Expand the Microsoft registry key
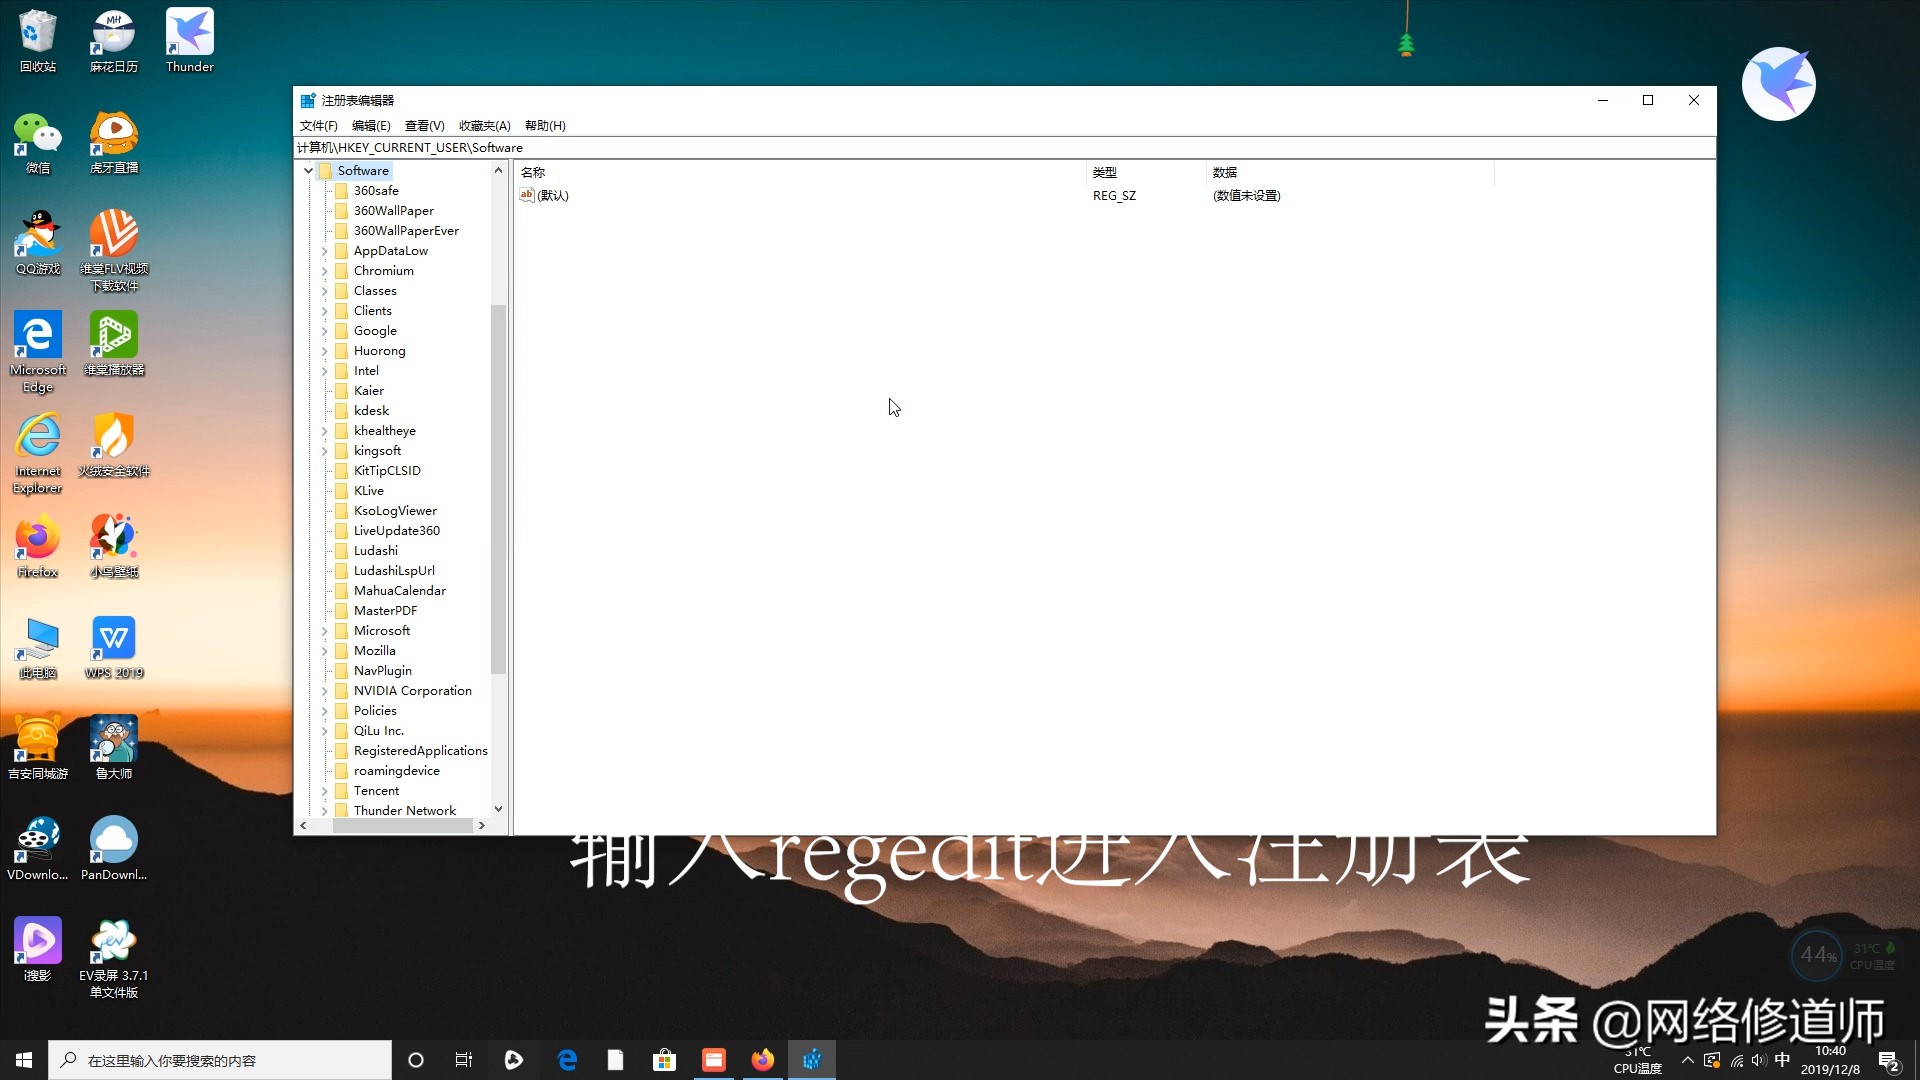The image size is (1920, 1080). pos(325,631)
